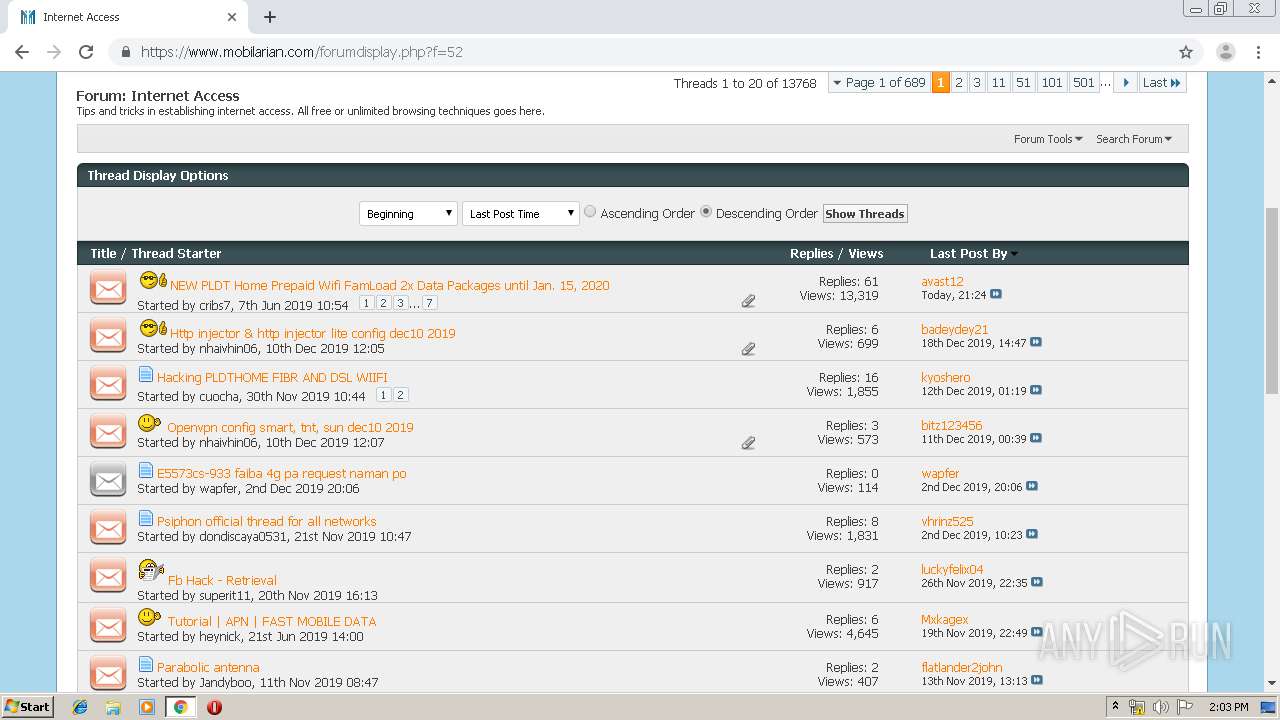
Task: Open the Windows Start menu
Action: coord(28,706)
